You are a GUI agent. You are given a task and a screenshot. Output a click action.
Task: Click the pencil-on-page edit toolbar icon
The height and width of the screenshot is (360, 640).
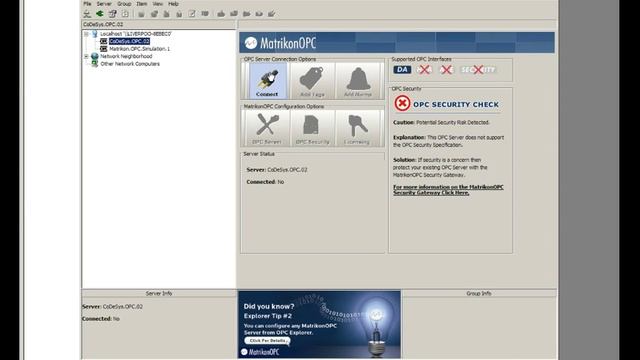192,14
